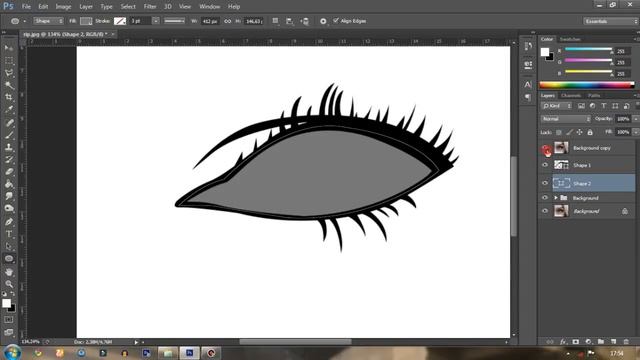Open the geometry options gear icon
This screenshot has height=360, width=640.
[x=323, y=21]
